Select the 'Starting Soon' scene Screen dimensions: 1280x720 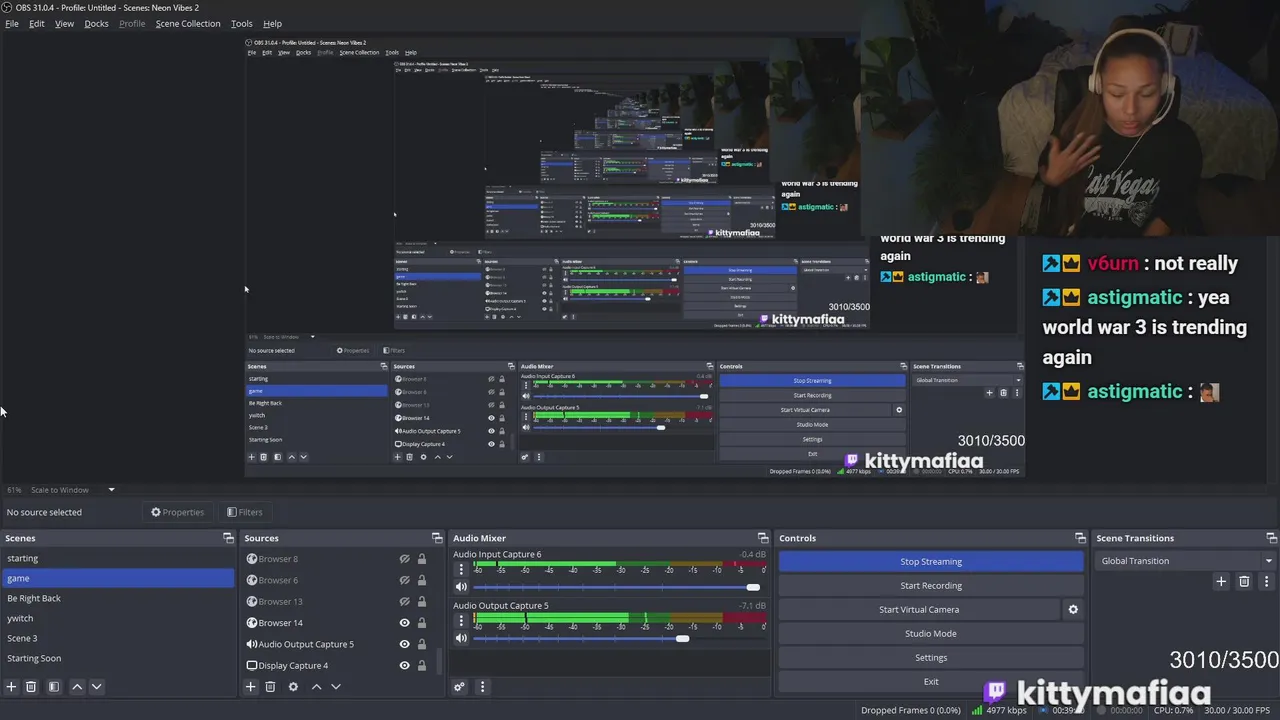118,658
